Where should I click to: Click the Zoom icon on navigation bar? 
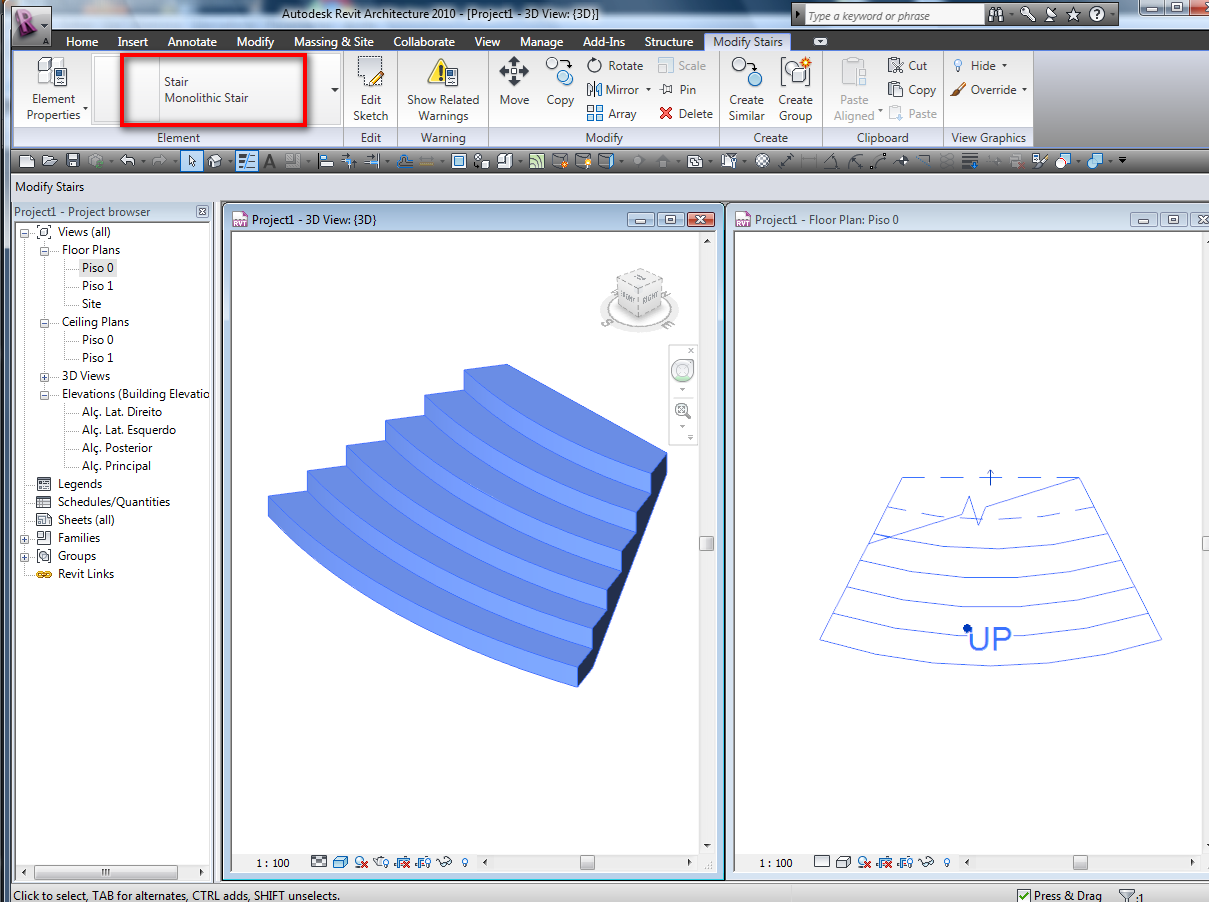point(682,410)
